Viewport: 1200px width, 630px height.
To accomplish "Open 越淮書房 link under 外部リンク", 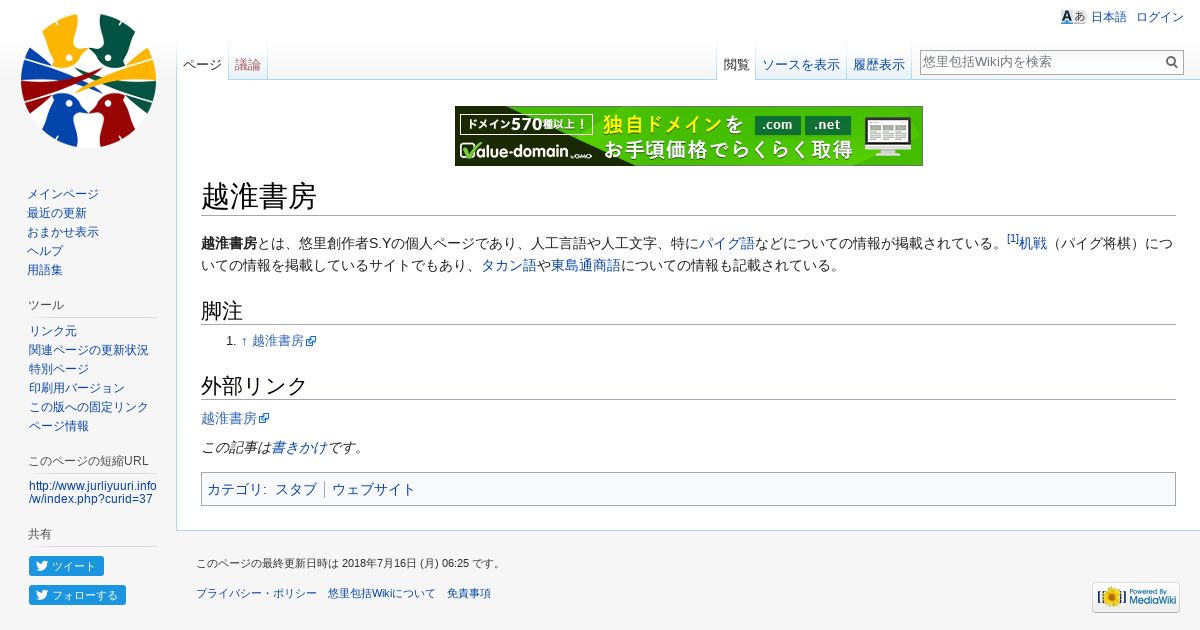I will coord(235,418).
